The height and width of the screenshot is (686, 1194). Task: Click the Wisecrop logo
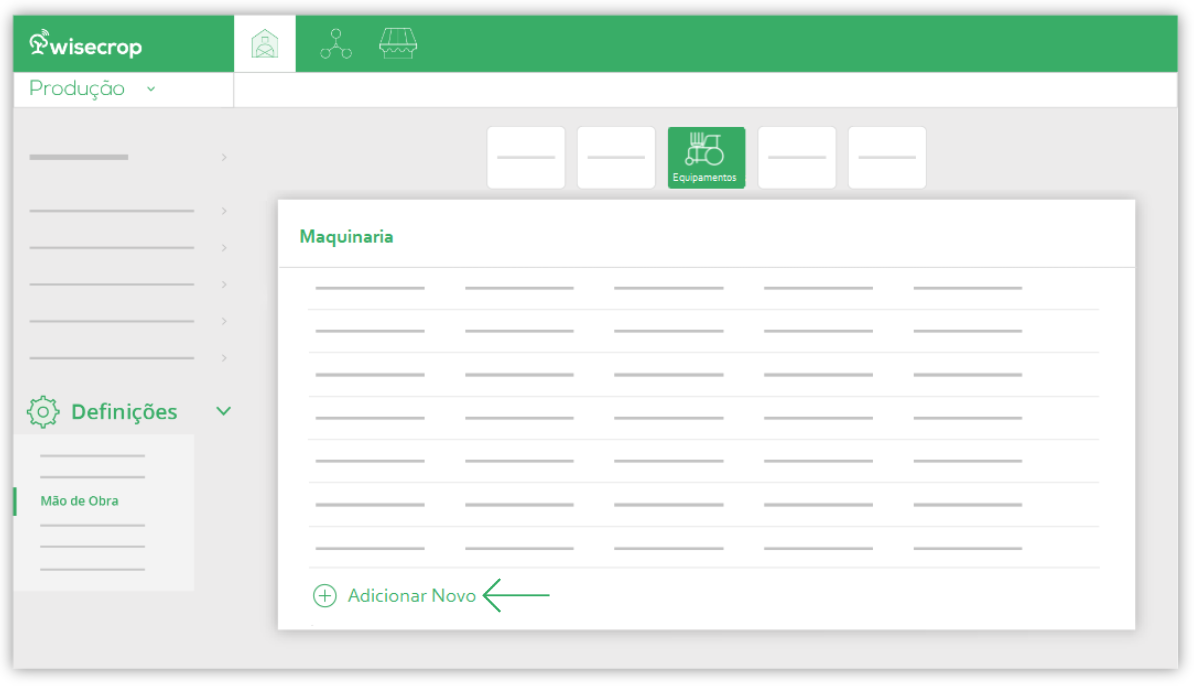85,45
